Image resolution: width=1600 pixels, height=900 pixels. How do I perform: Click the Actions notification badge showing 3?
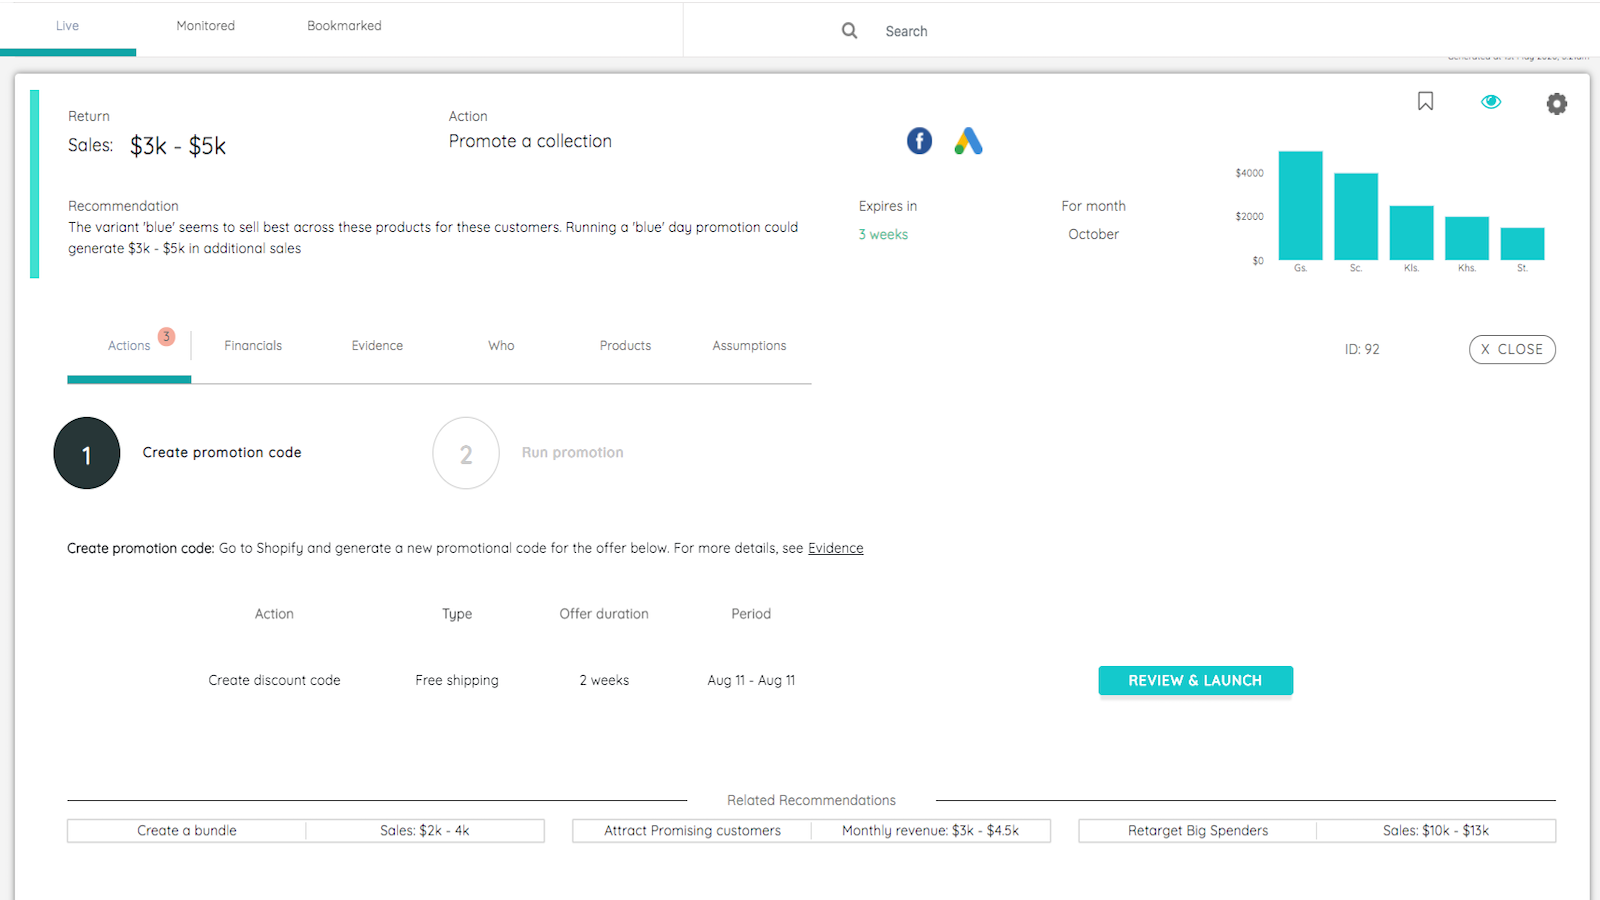[x=166, y=337]
